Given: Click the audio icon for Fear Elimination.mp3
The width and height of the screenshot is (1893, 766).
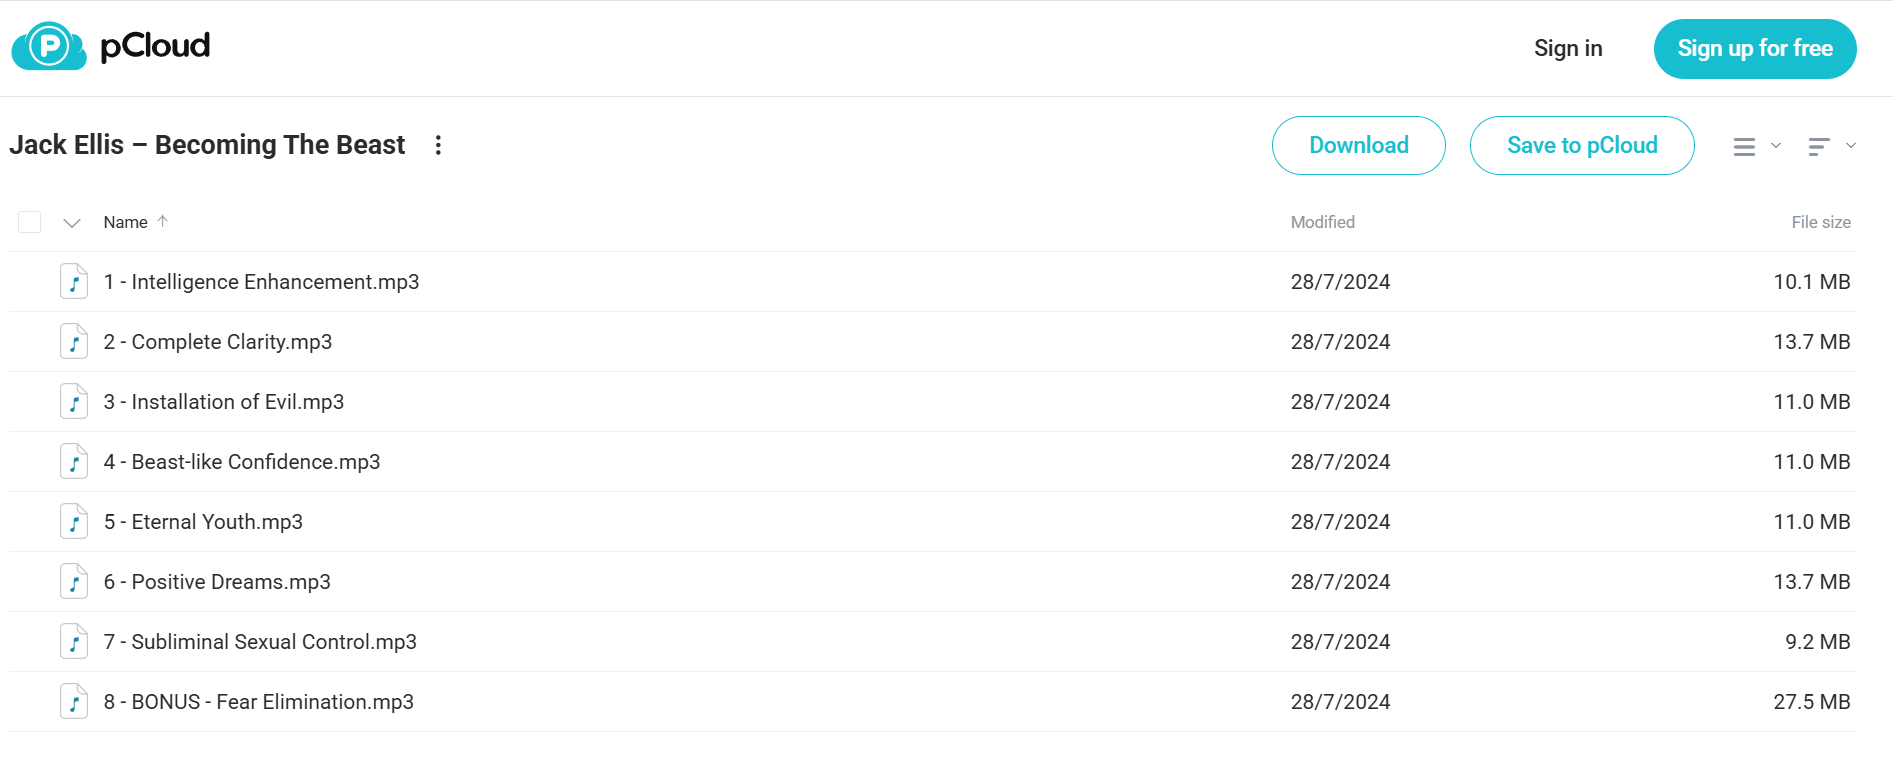Looking at the screenshot, I should [74, 702].
